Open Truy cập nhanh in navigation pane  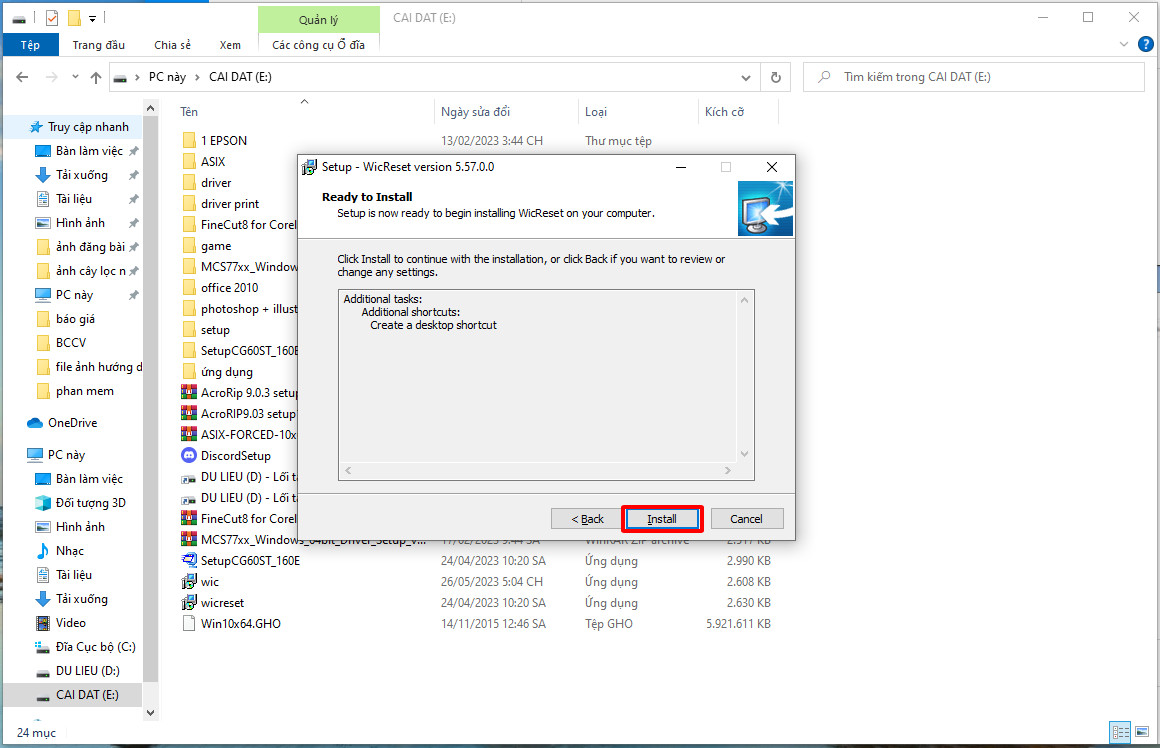coord(88,127)
